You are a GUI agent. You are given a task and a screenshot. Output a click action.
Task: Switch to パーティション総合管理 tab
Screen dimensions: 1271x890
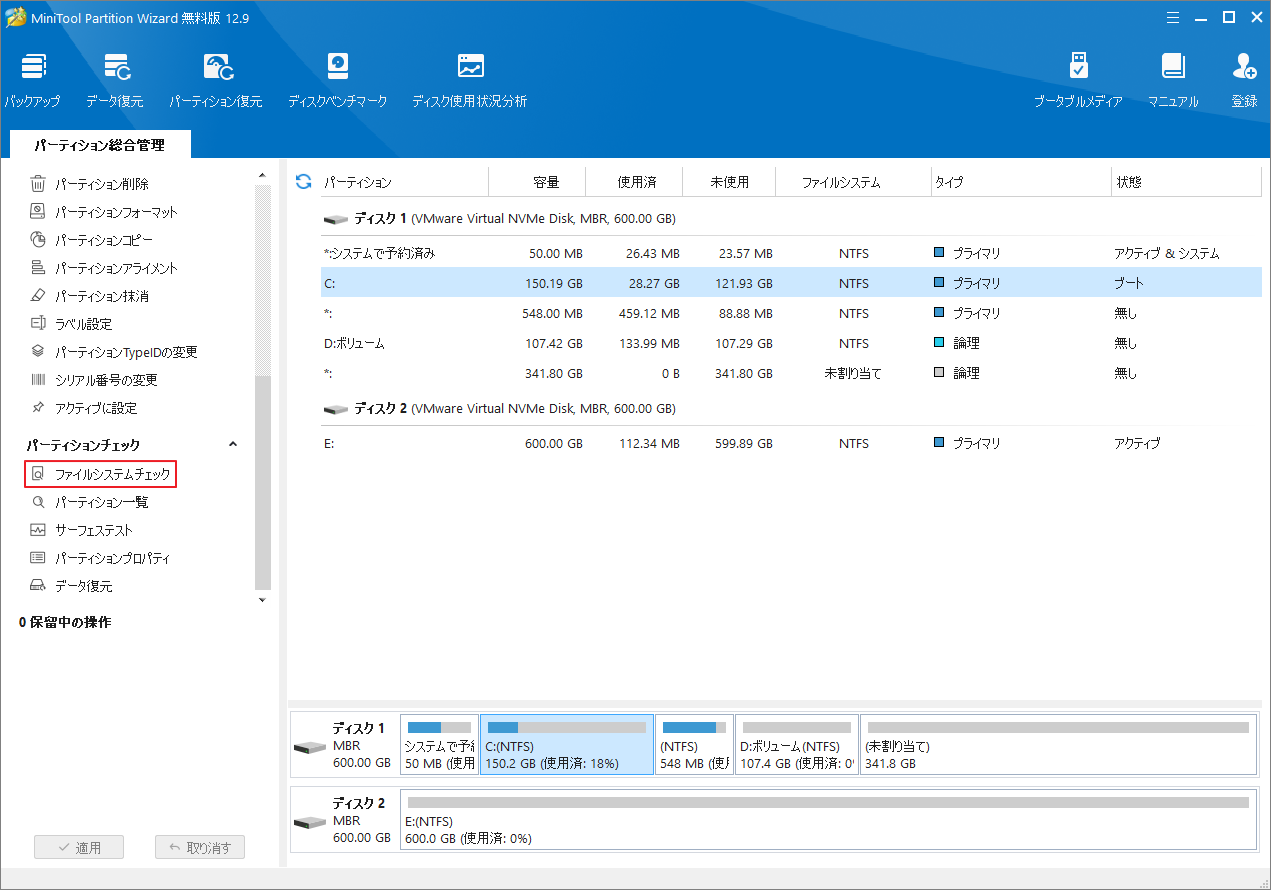pyautogui.click(x=99, y=145)
